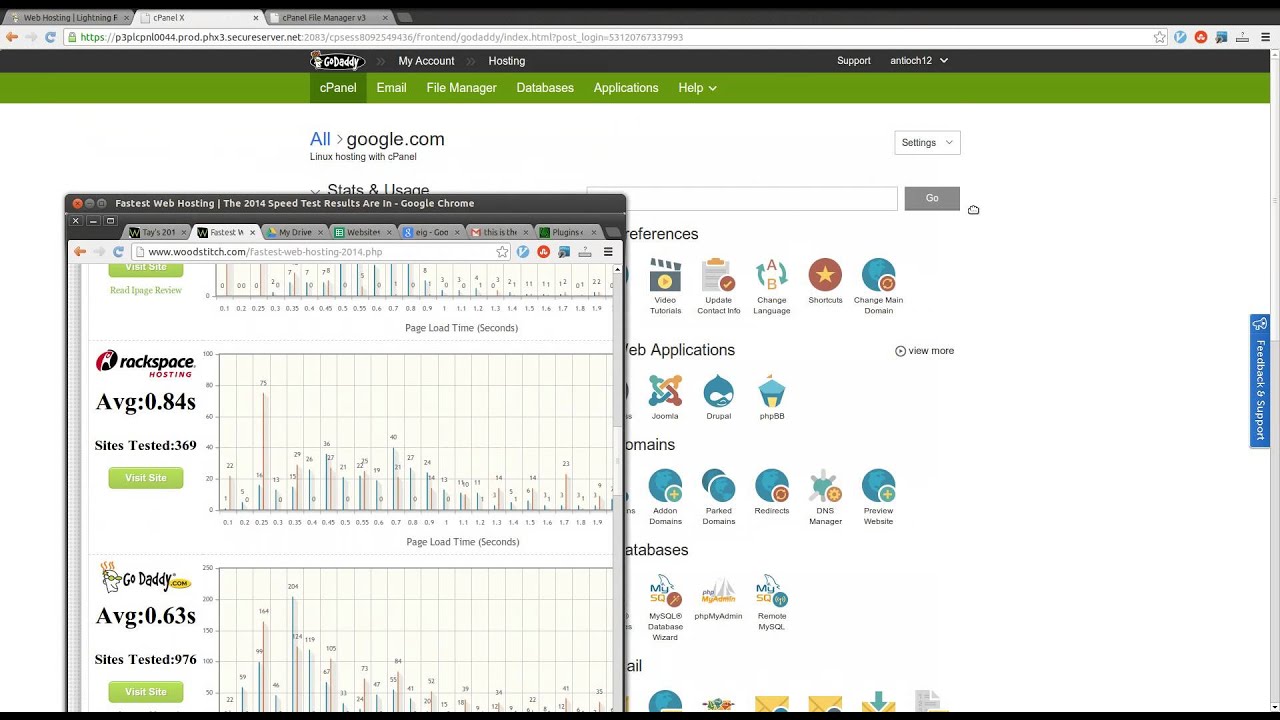Click the GoDaddy logo in header
Image resolution: width=1280 pixels, height=720 pixels.
[337, 61]
